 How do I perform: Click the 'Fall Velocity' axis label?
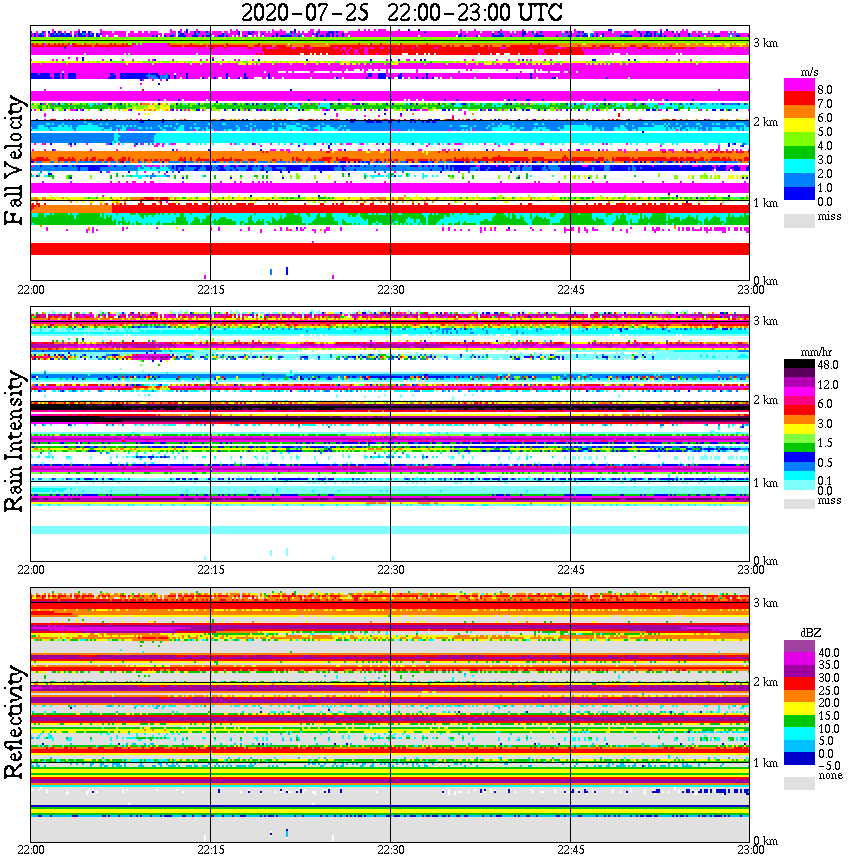tap(15, 160)
